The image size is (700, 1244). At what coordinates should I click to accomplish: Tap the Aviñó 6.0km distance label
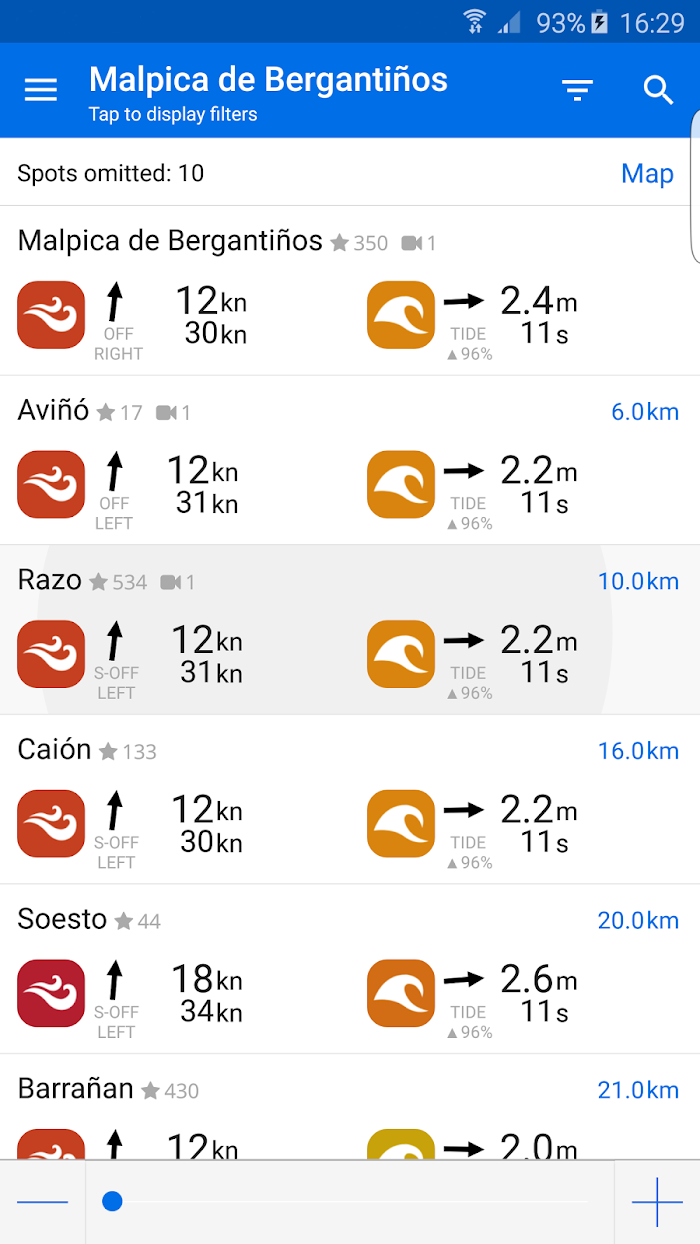[x=644, y=412]
